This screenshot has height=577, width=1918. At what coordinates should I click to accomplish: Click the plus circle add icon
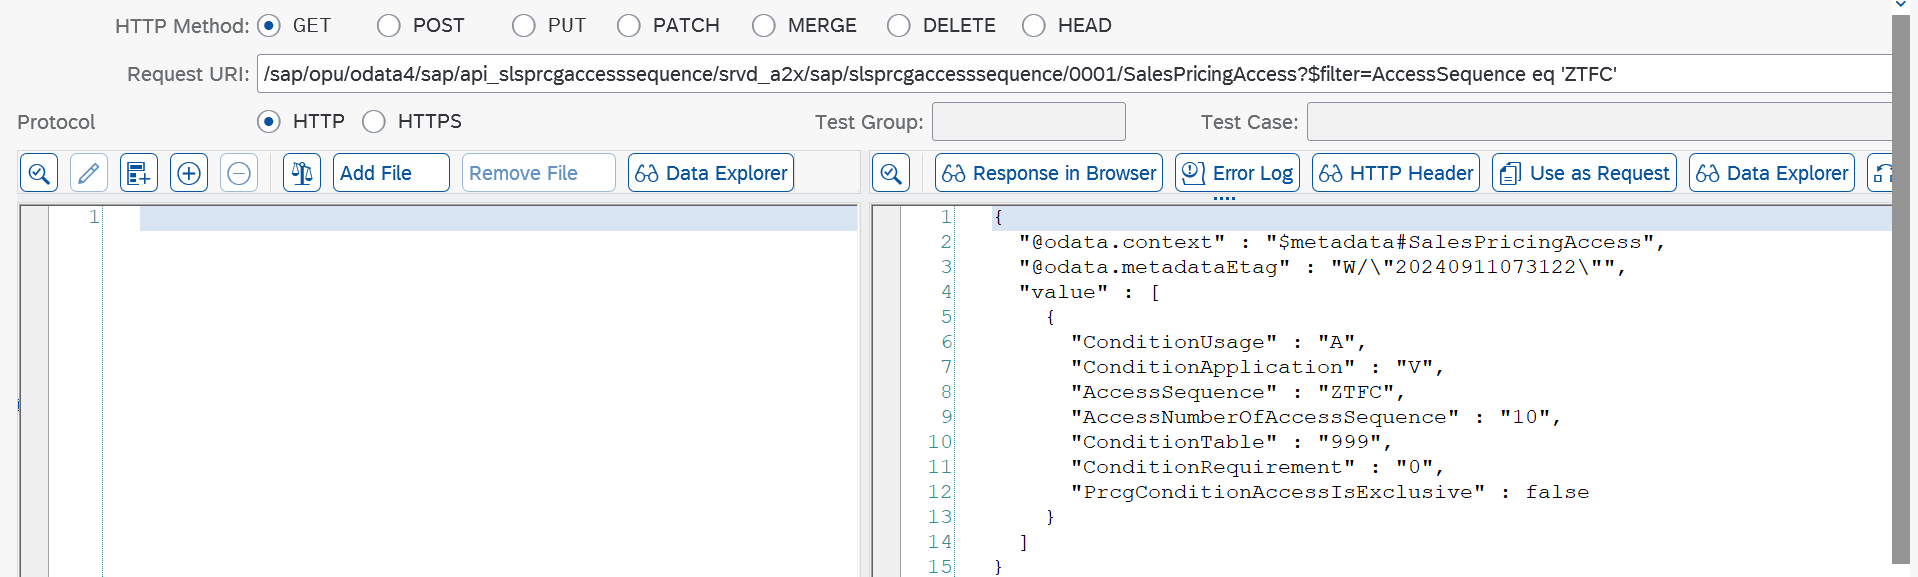[189, 173]
